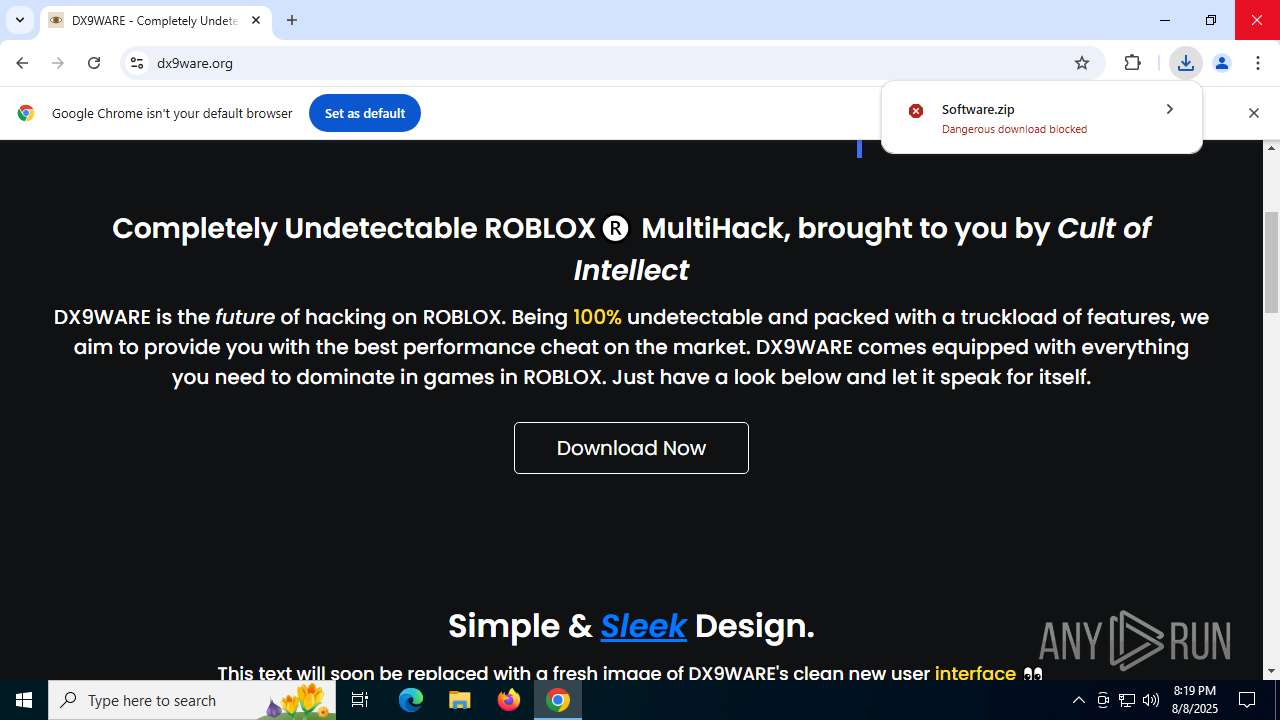Screen dimensions: 1280x720
Task: Open the tab search dropdown arrow
Action: pos(20,20)
